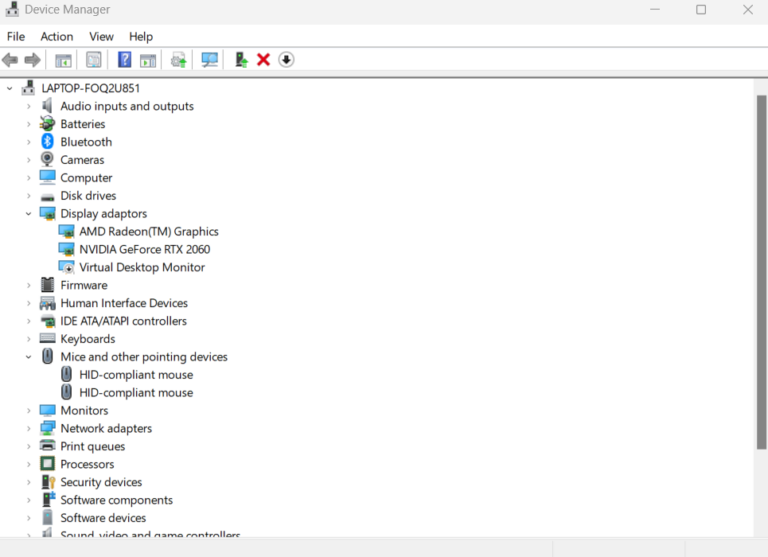The image size is (768, 557).
Task: Minimize the Device Manager window
Action: (655, 10)
